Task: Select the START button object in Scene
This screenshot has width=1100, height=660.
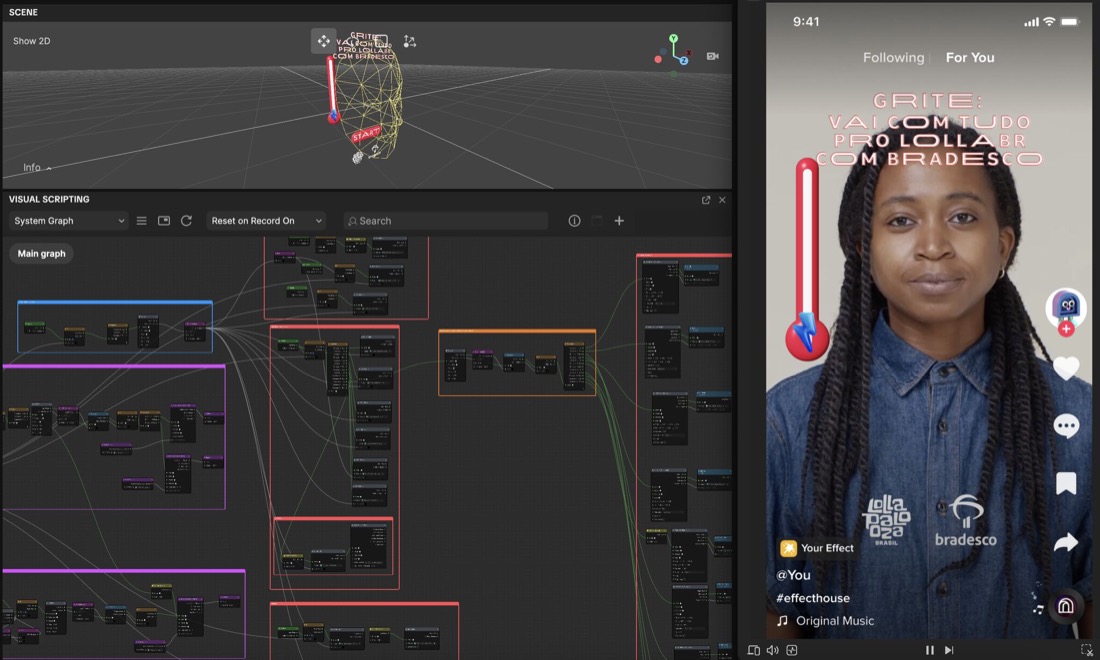Action: [x=365, y=135]
